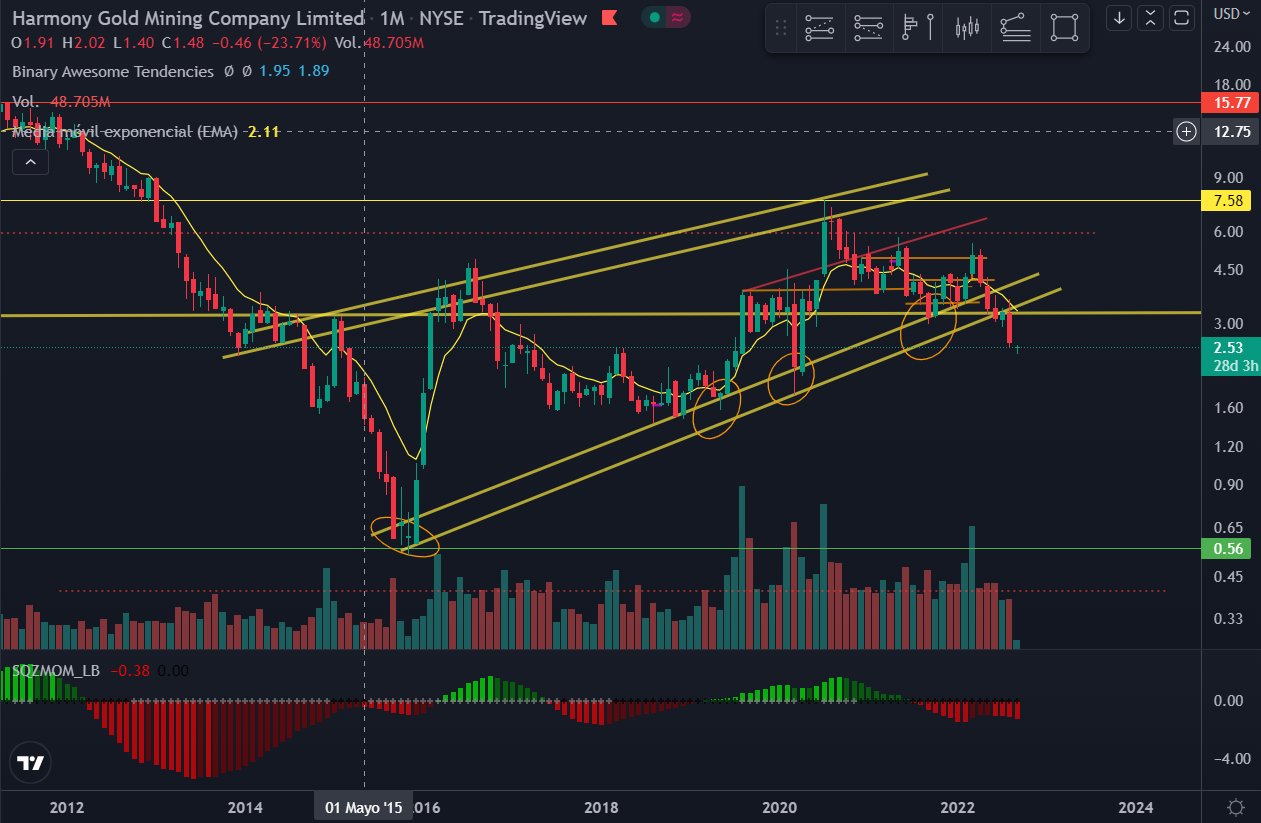Viewport: 1261px width, 823px height.
Task: Click the red flag marker beside TradingView
Action: click(x=609, y=18)
